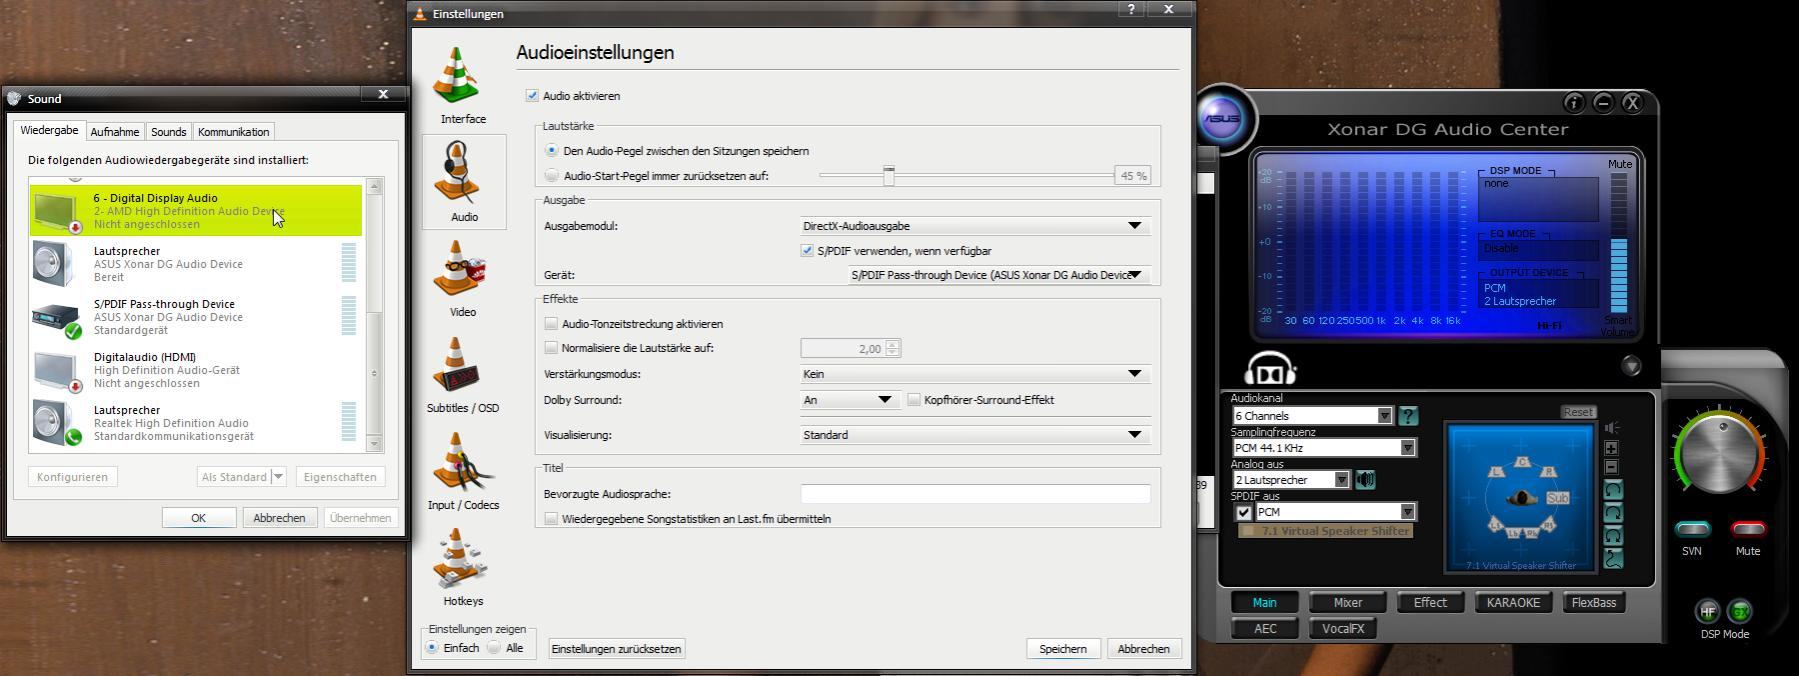This screenshot has height=676, width=1799.
Task: Click the Smart Volume level meter
Action: coord(1618,243)
